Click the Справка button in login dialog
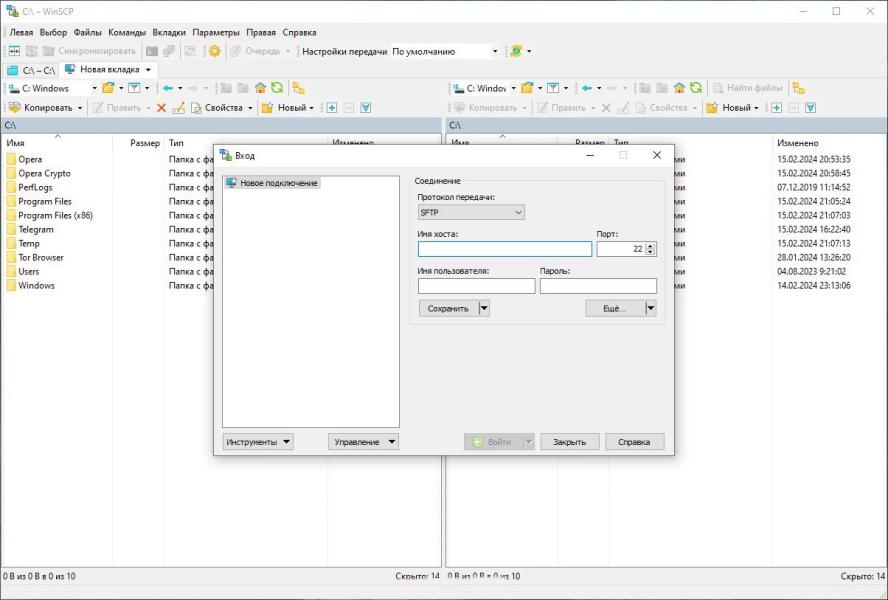 click(634, 442)
